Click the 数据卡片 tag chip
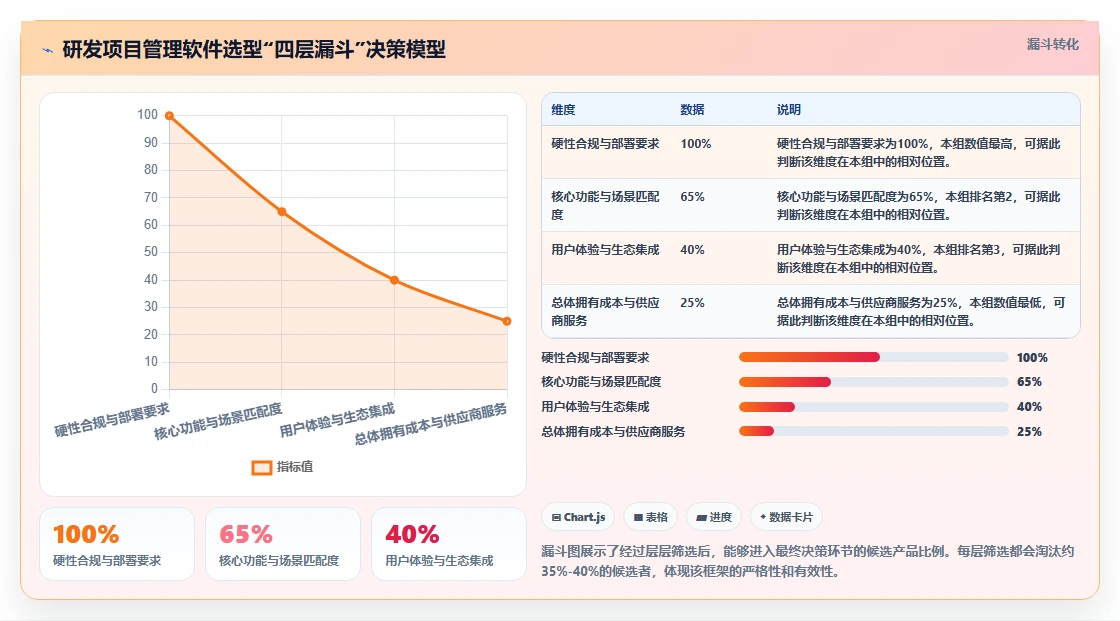 click(x=786, y=517)
